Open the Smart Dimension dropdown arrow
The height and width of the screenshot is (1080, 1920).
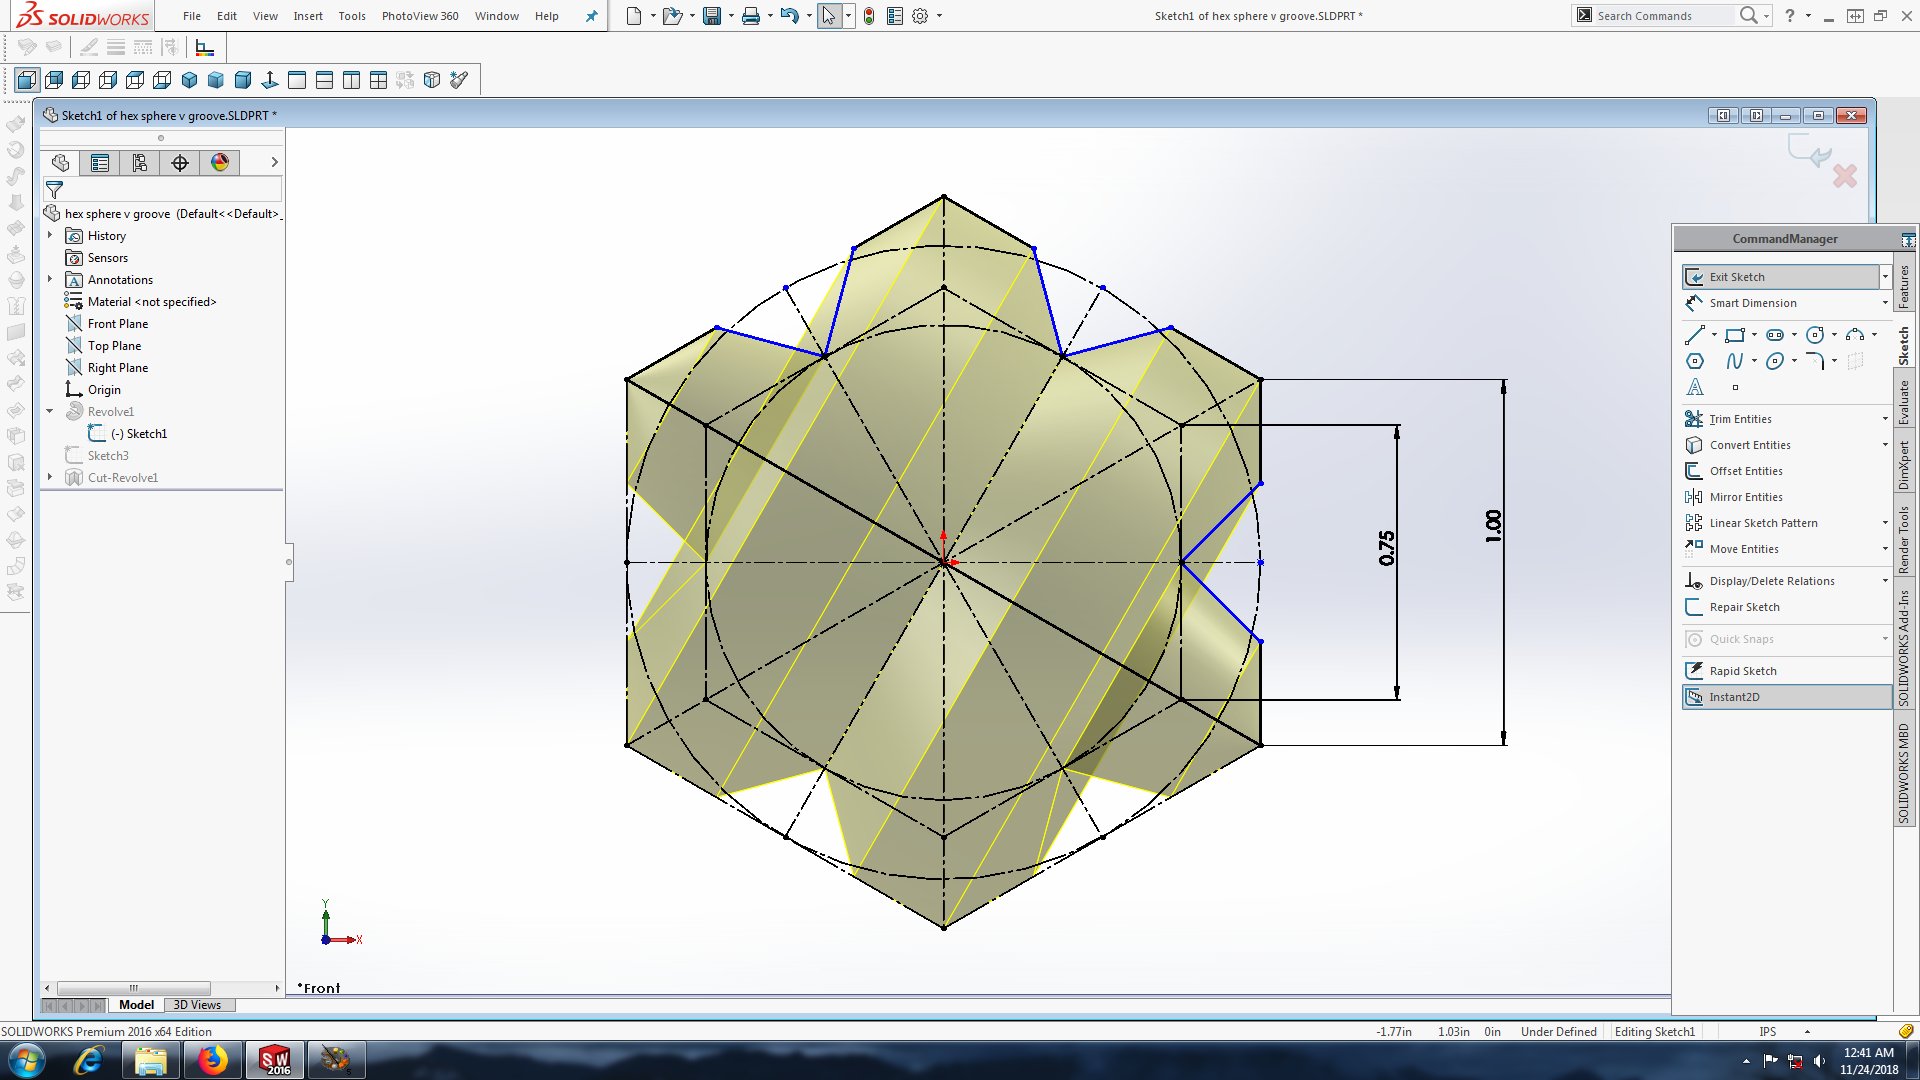1885,303
